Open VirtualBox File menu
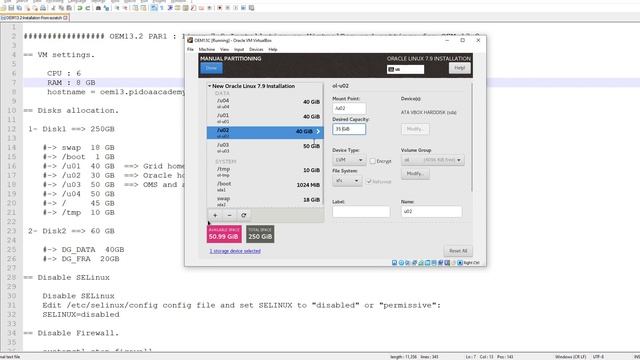Screen dimensions: 640x360 [190, 49]
